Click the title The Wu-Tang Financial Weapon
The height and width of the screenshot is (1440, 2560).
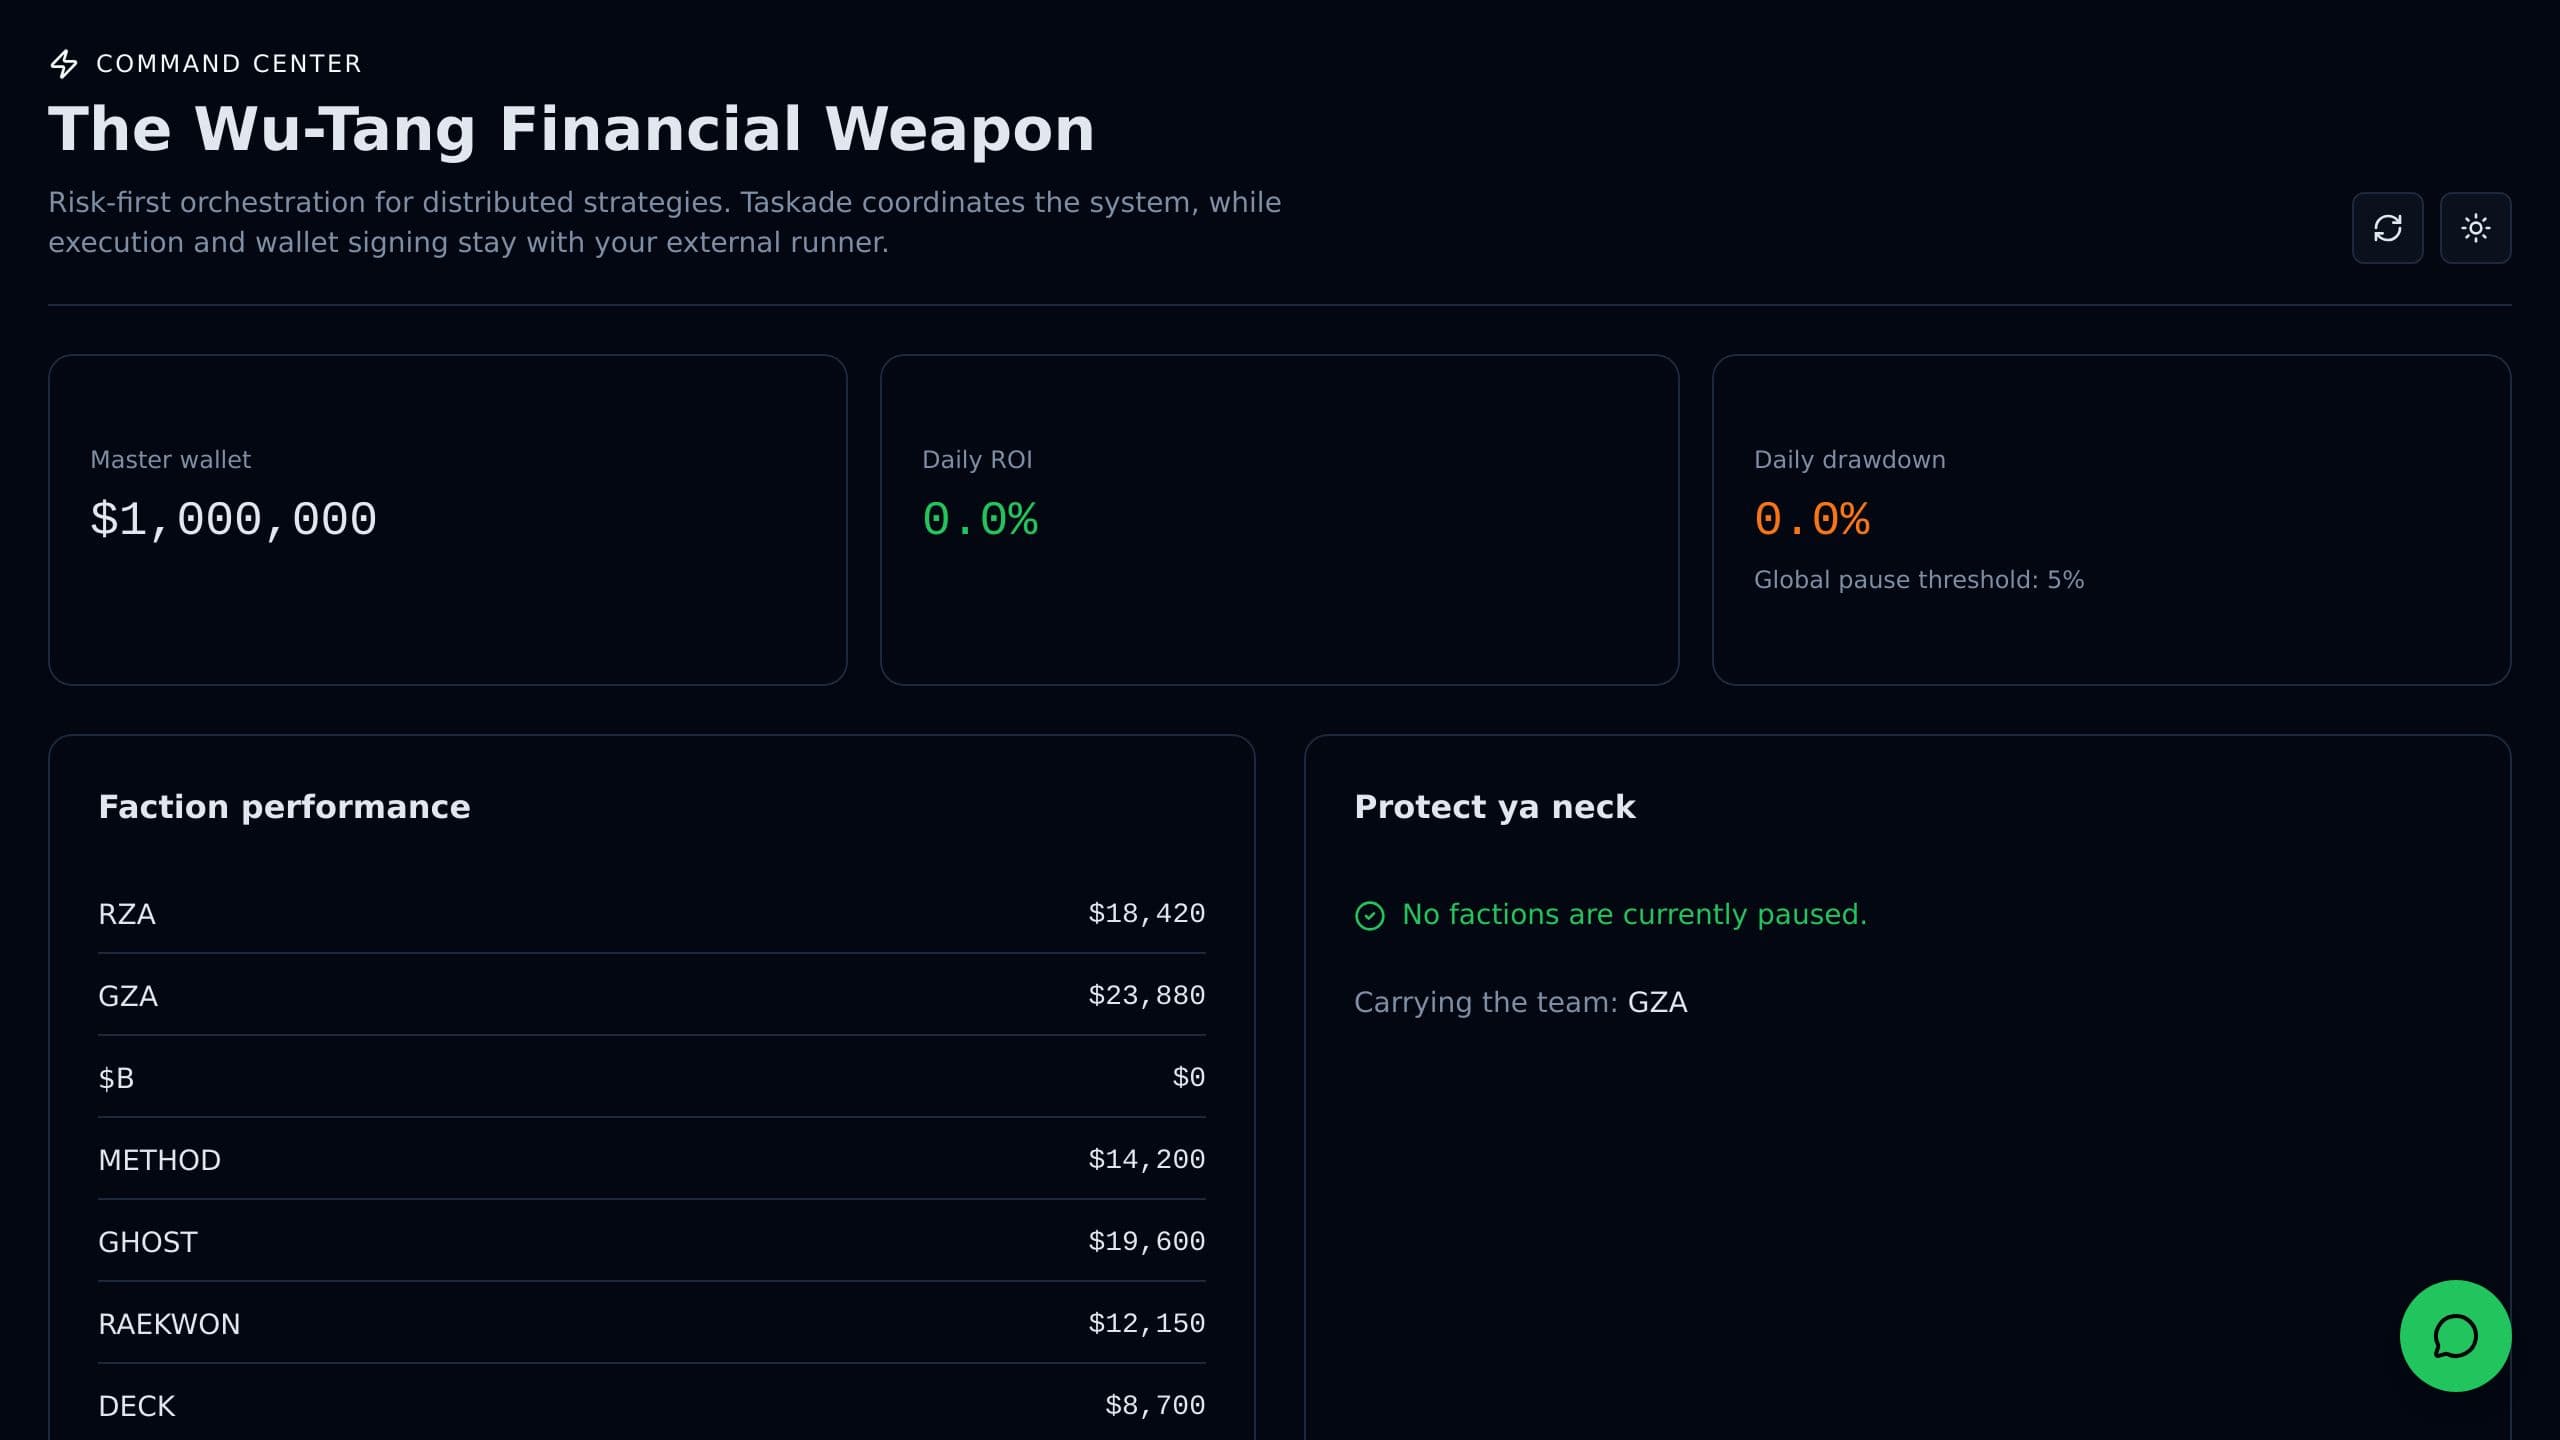(x=571, y=129)
